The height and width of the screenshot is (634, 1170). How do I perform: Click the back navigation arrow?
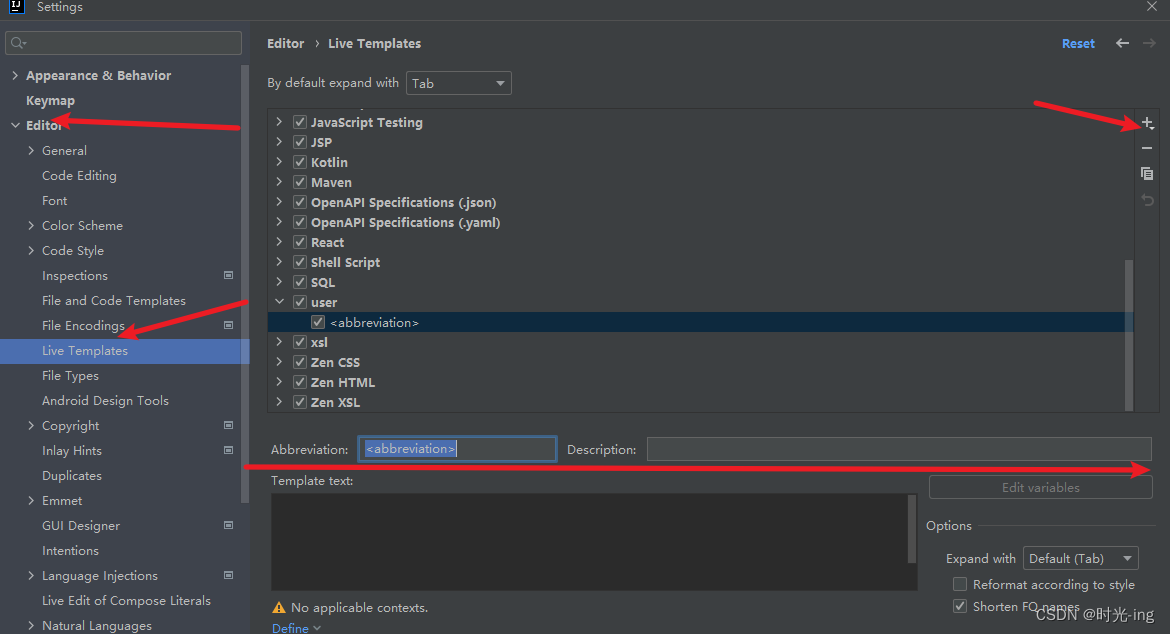1122,43
